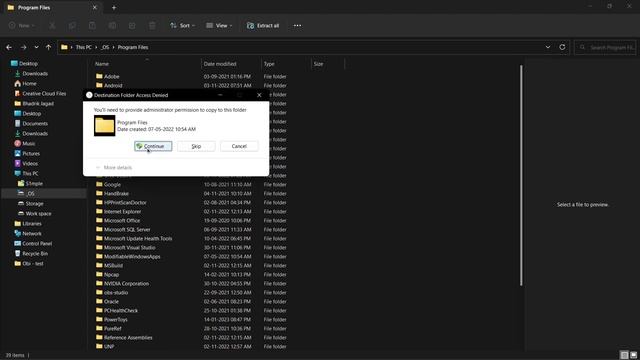Select the obs-studio folder
This screenshot has width=640, height=360.
tap(116, 292)
